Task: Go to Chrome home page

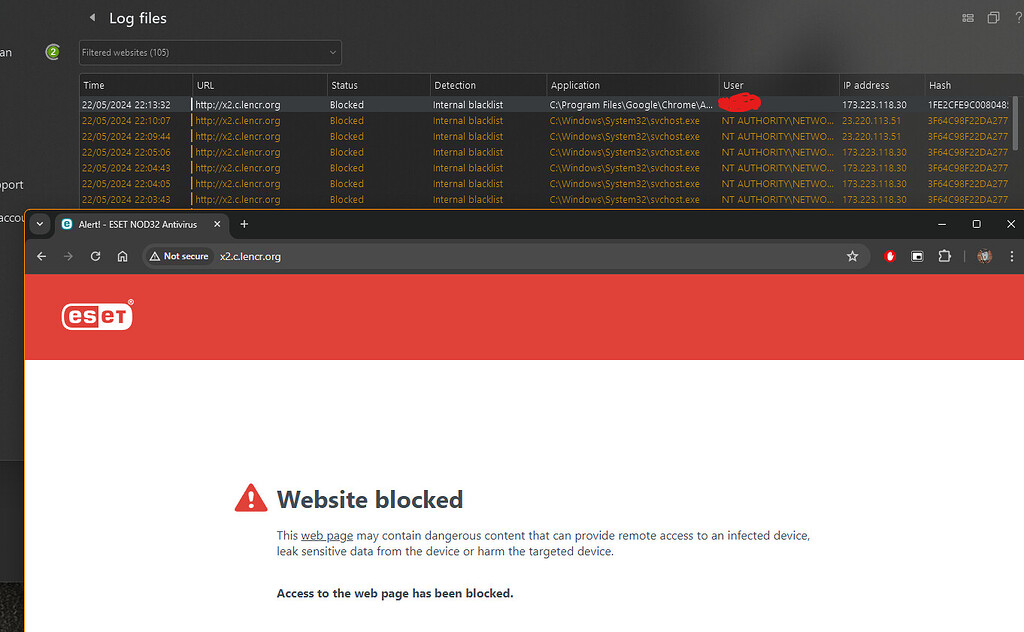Action: pos(122,256)
